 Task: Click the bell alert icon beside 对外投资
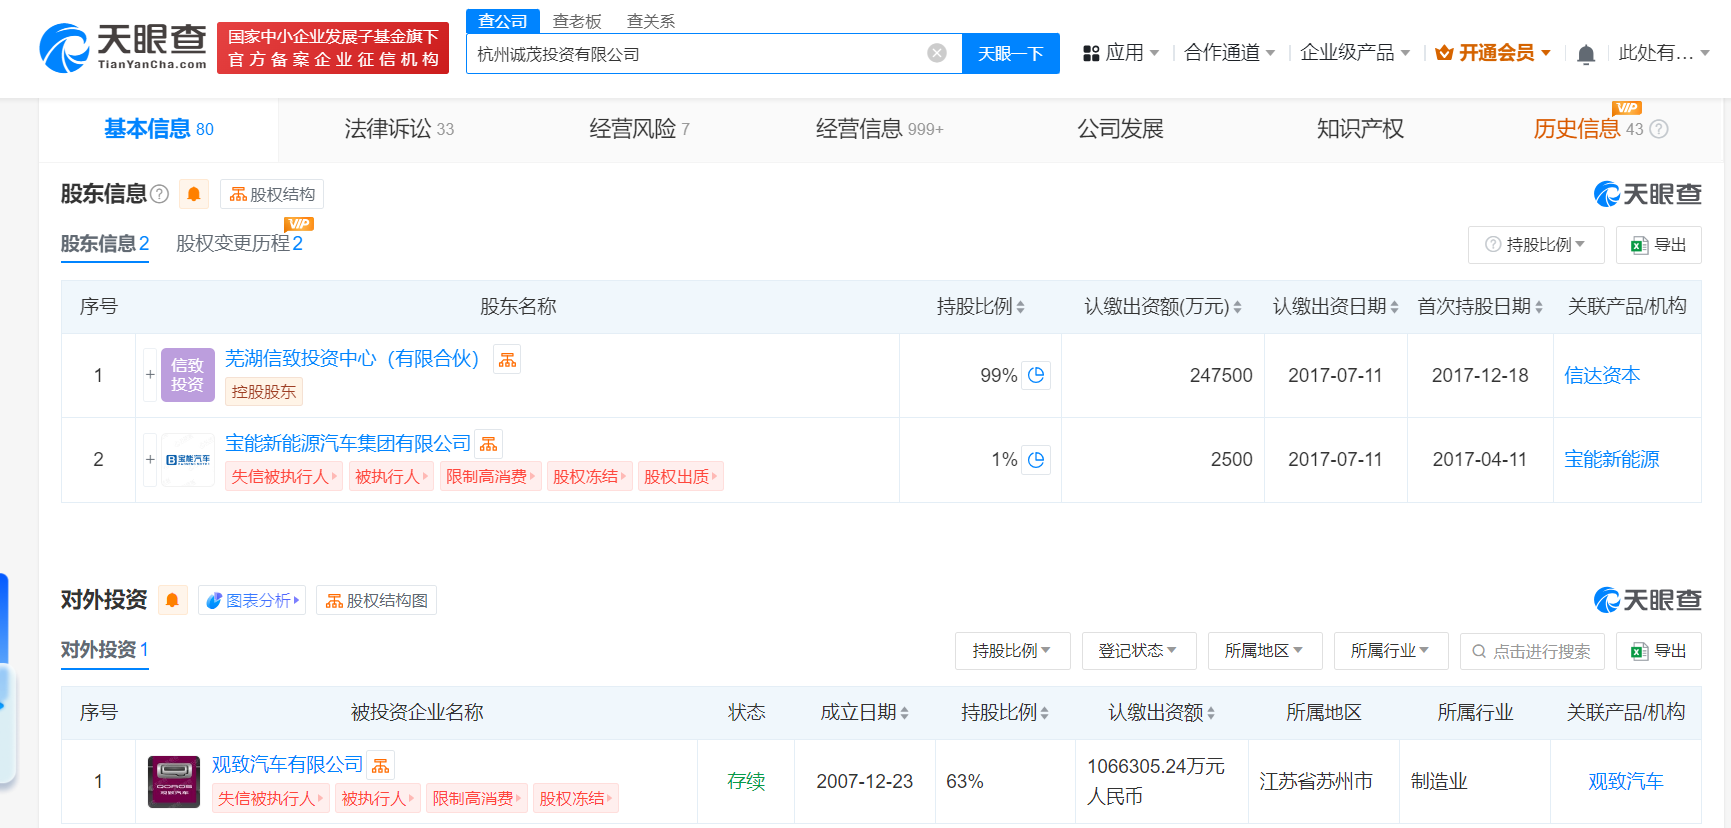click(172, 600)
